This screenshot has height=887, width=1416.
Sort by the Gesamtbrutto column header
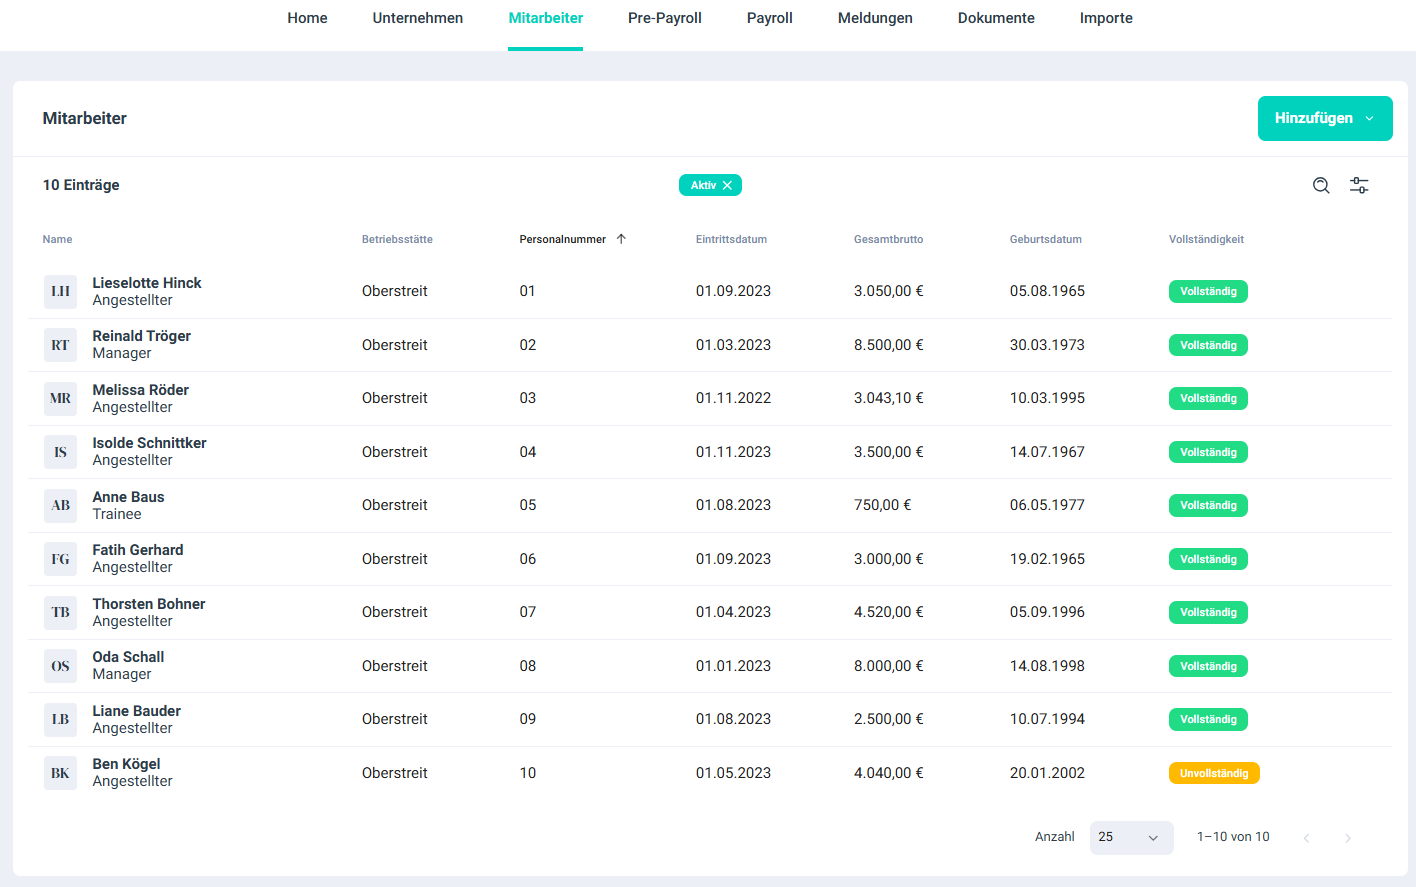888,239
